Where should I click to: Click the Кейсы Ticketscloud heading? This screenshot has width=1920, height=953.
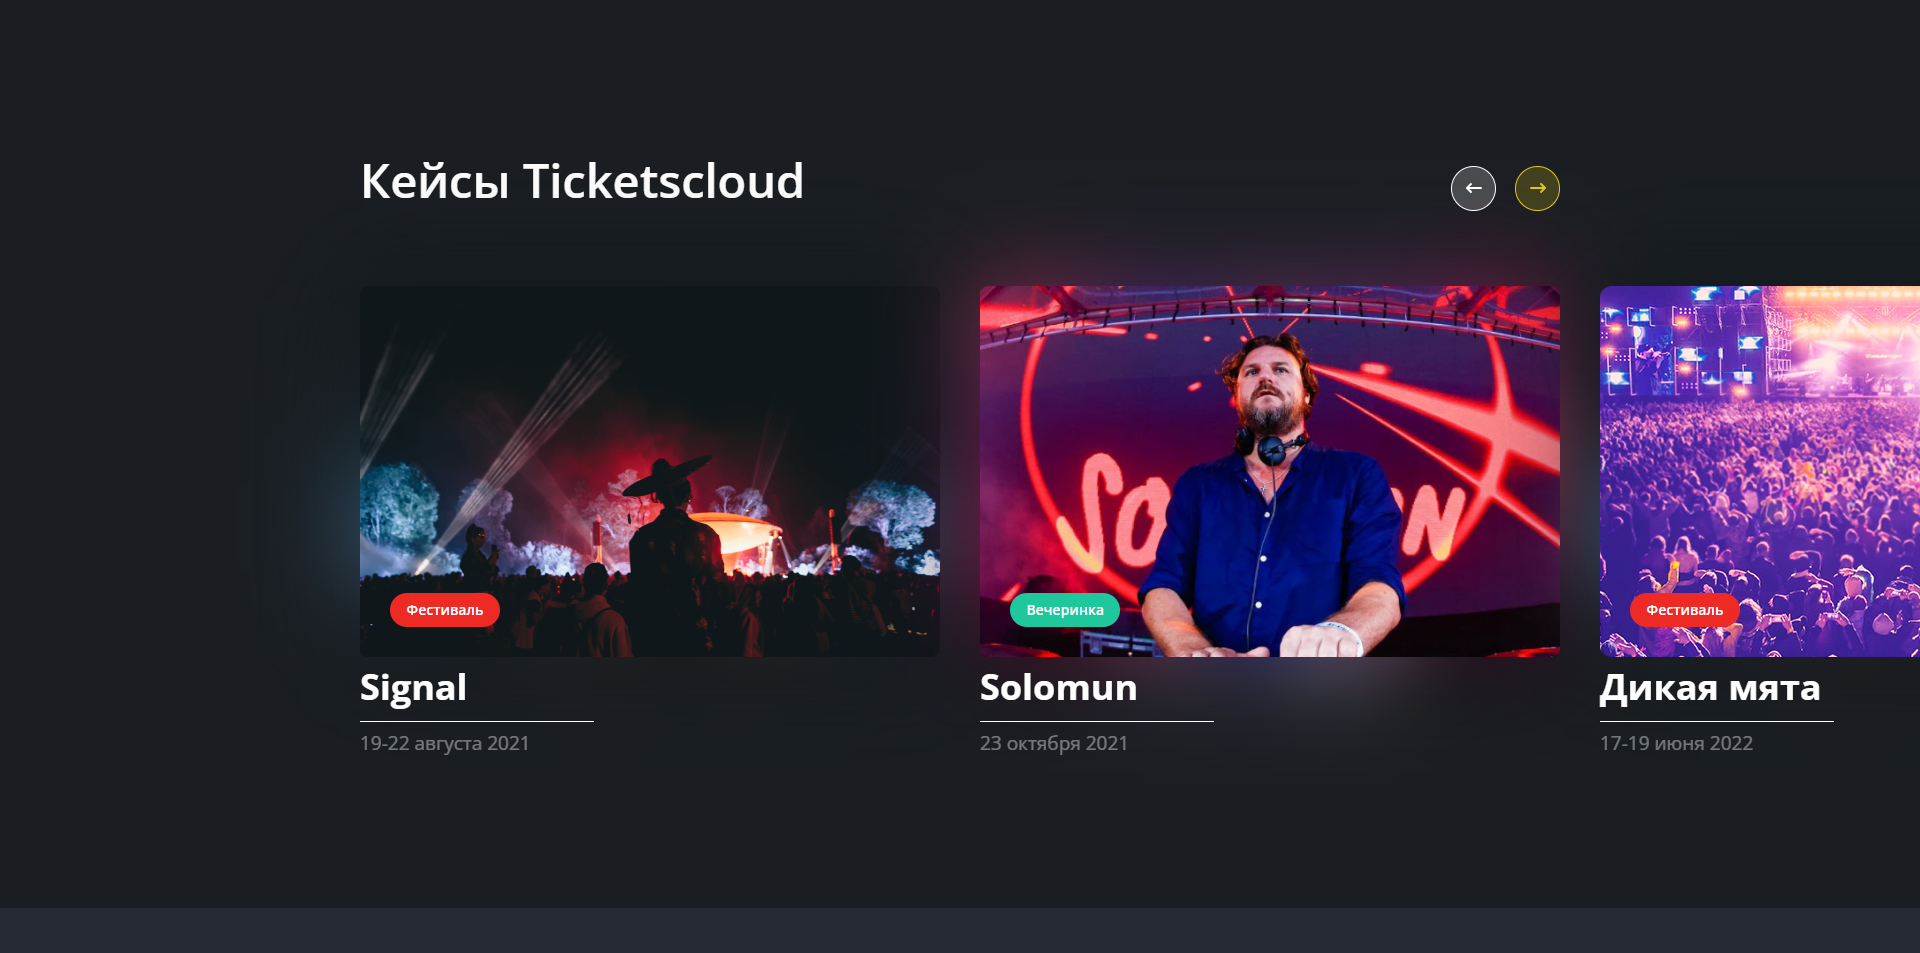coord(582,182)
